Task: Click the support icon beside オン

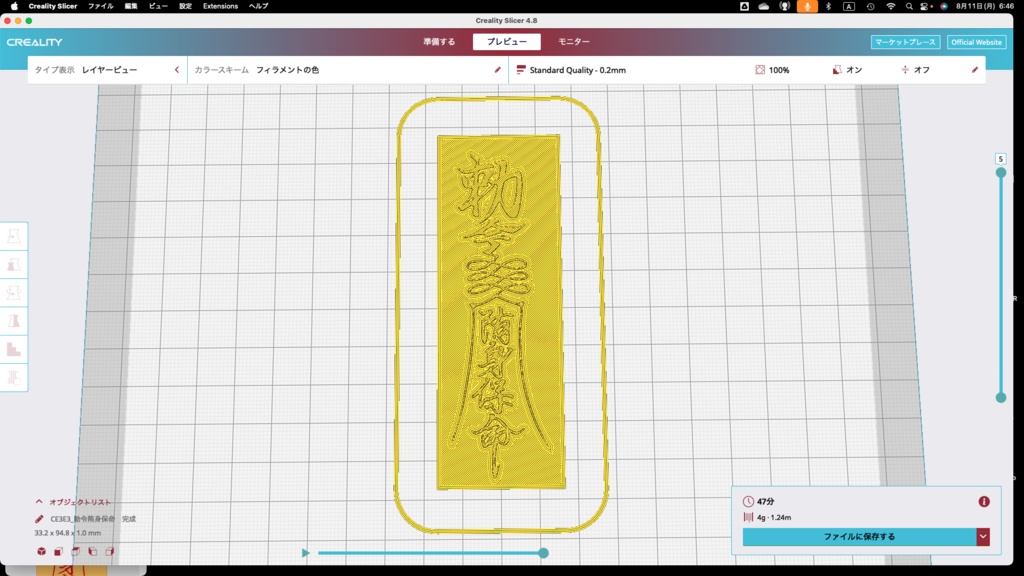Action: [x=837, y=70]
